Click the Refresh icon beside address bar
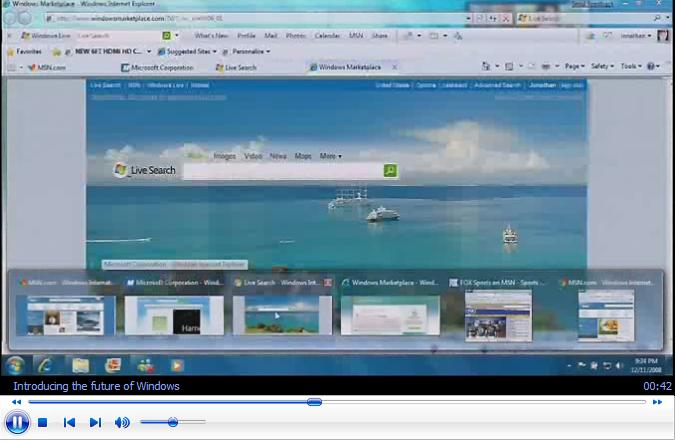 493,19
